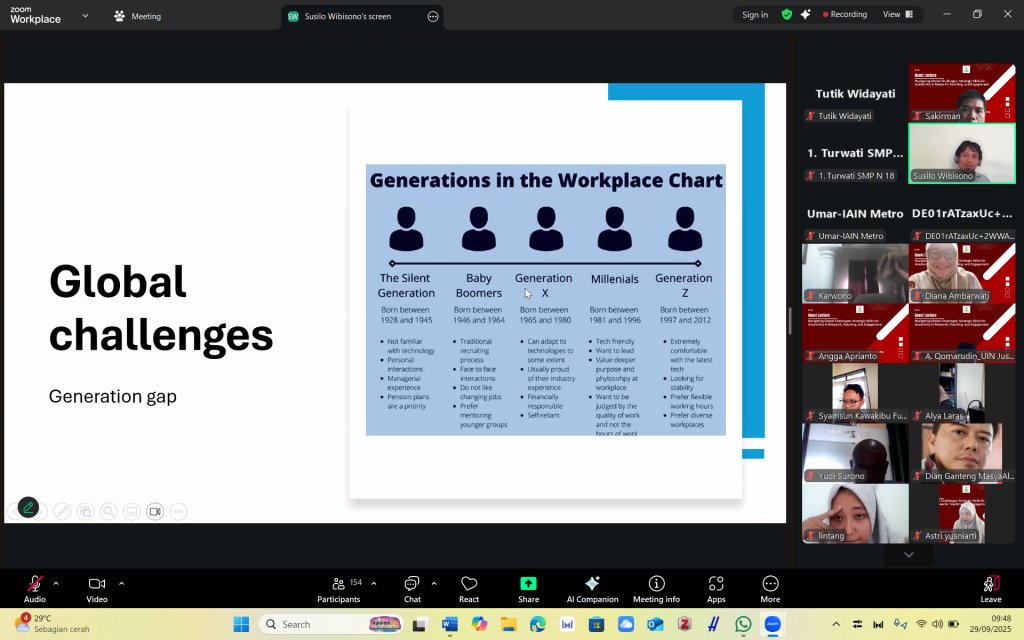Open the Participants panel
Viewport: 1024px width, 640px height.
[x=339, y=589]
